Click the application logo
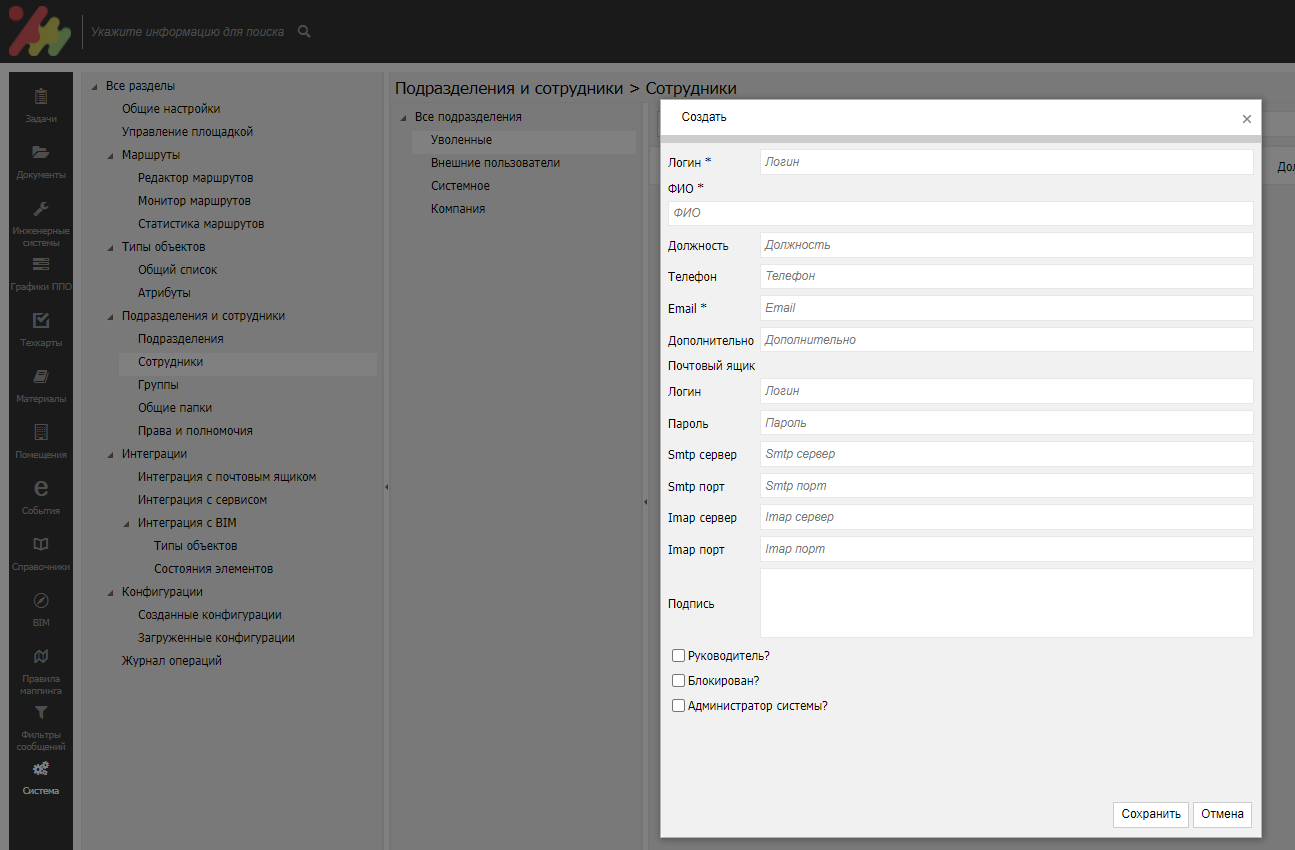Viewport: 1295px width, 850px height. 40,31
